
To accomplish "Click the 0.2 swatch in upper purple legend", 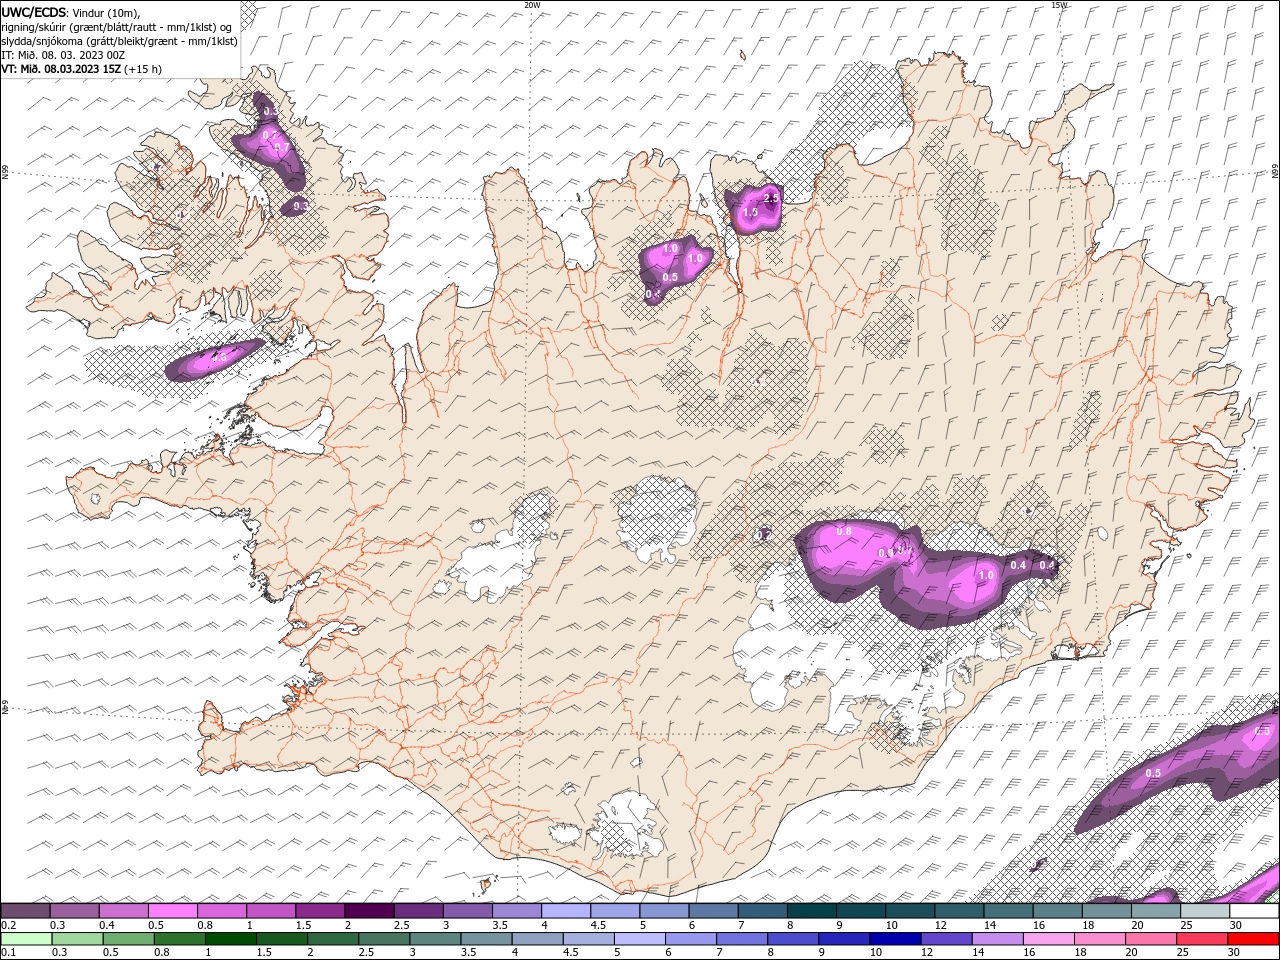I will coord(25,910).
